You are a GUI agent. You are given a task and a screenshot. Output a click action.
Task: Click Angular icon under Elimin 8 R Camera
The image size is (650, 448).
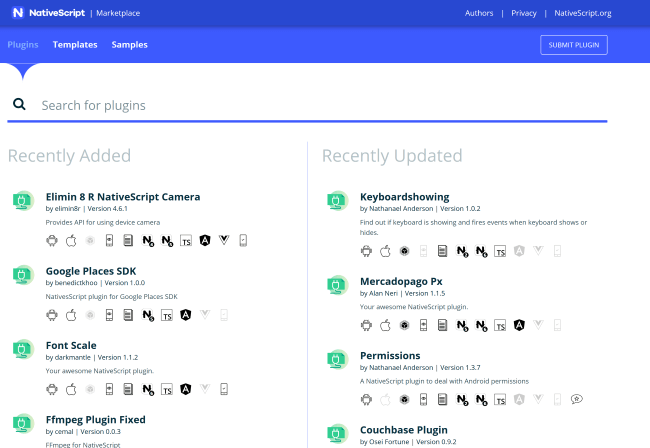[205, 240]
